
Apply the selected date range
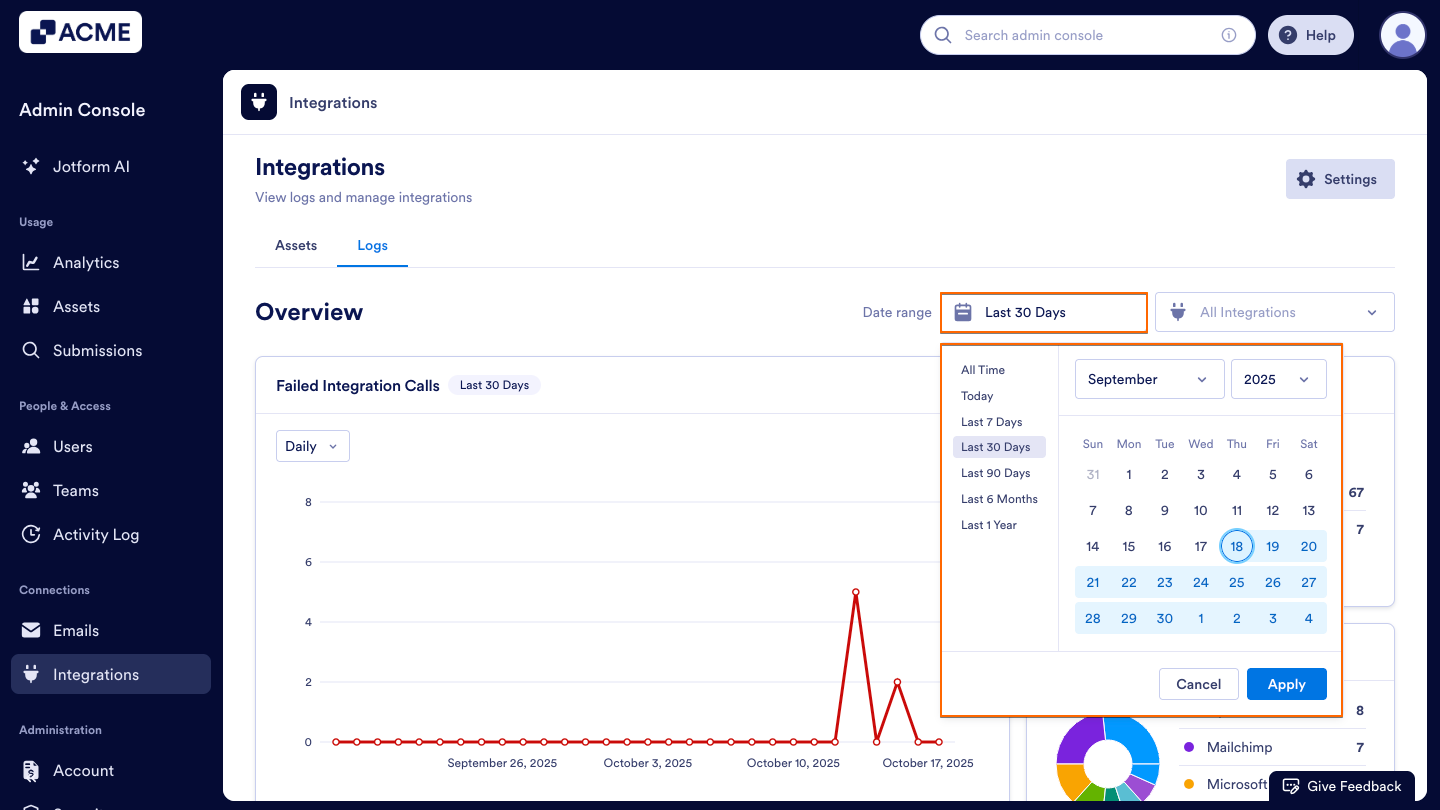[1286, 684]
